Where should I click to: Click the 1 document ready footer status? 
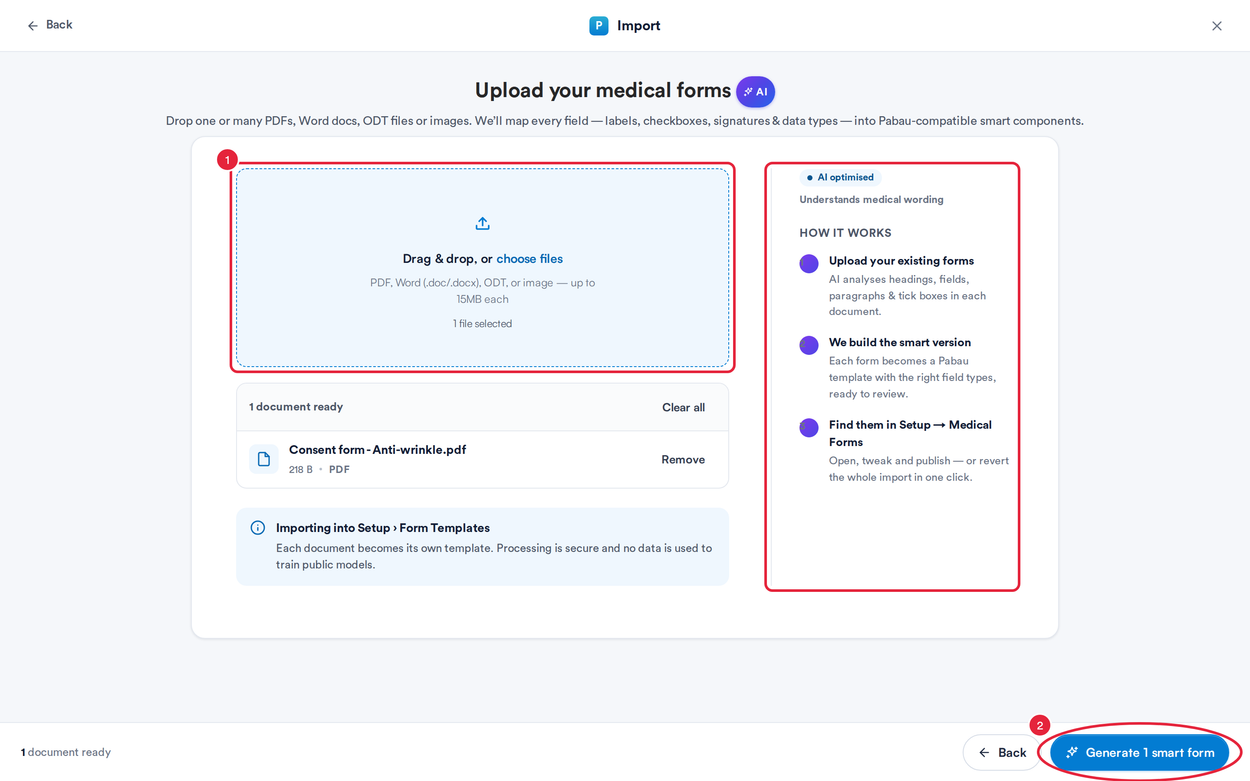tap(66, 753)
